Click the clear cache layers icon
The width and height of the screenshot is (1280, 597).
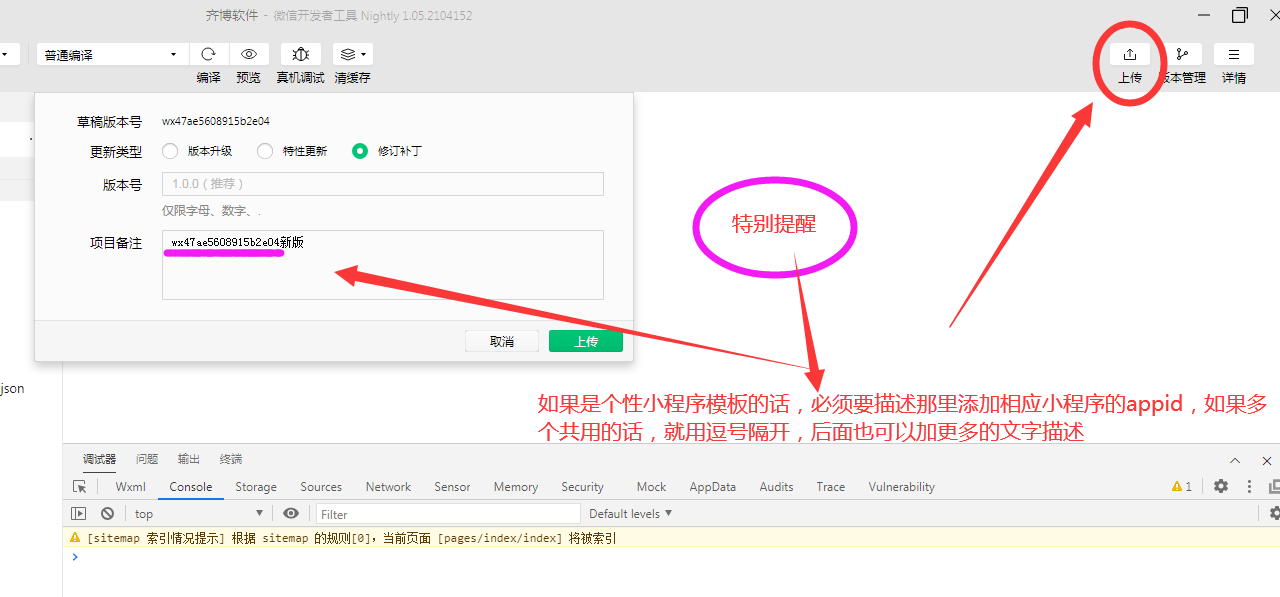(x=352, y=54)
